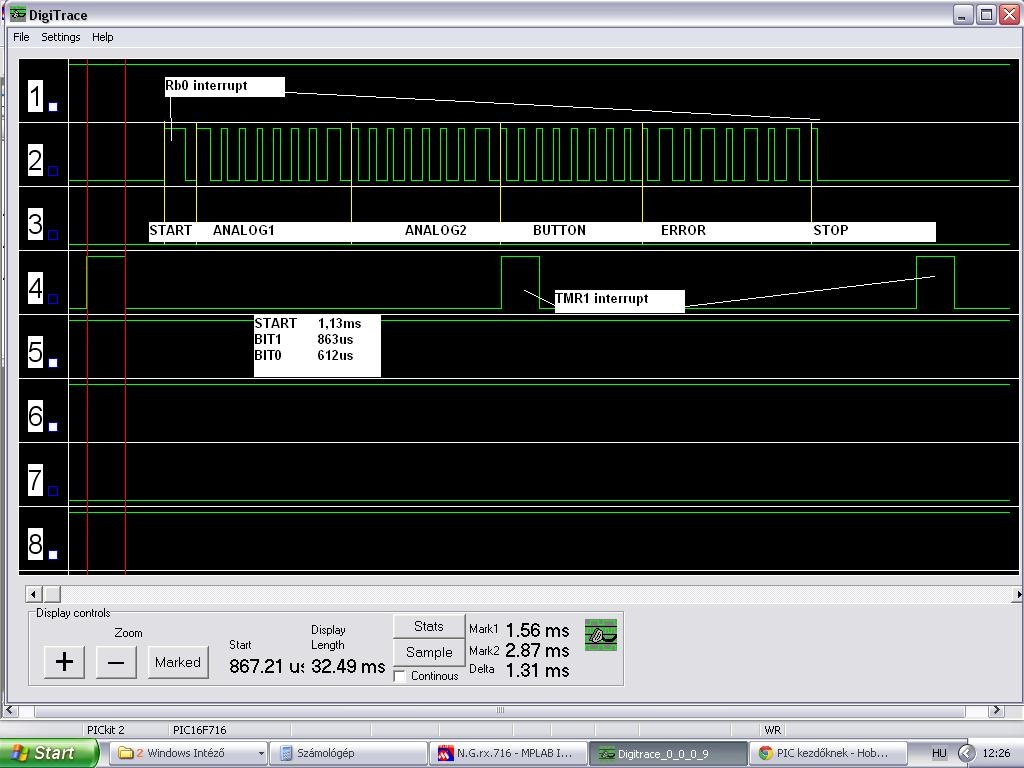Image resolution: width=1024 pixels, height=768 pixels.
Task: Toggle channel 1 trigger square
Action: (x=53, y=106)
